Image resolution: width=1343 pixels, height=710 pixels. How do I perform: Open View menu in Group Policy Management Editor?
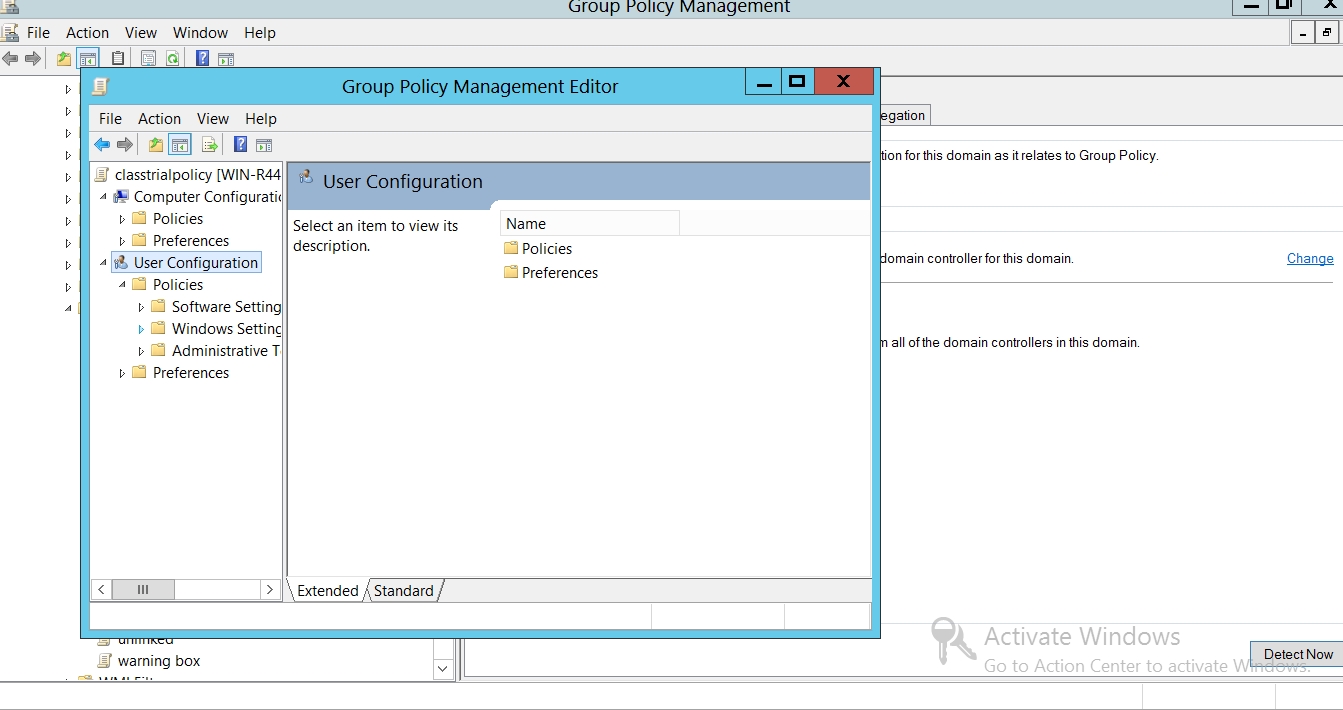(212, 118)
